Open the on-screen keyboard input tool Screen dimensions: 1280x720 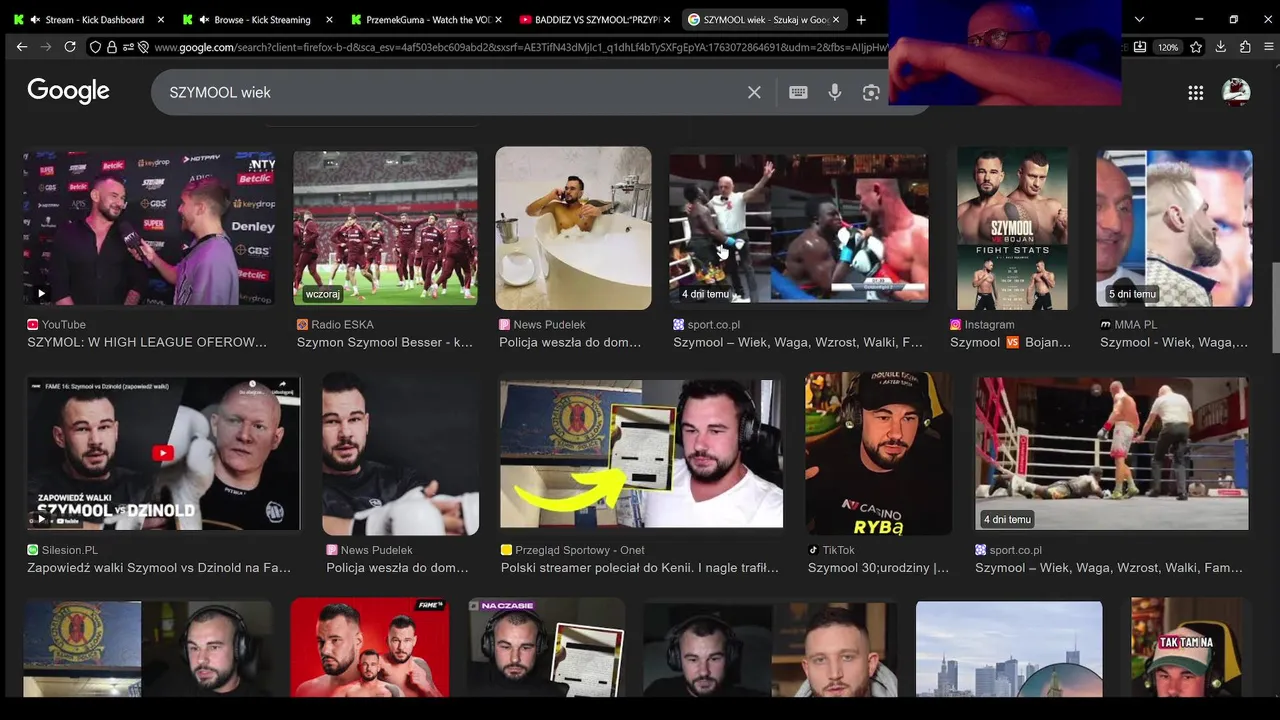pos(798,92)
